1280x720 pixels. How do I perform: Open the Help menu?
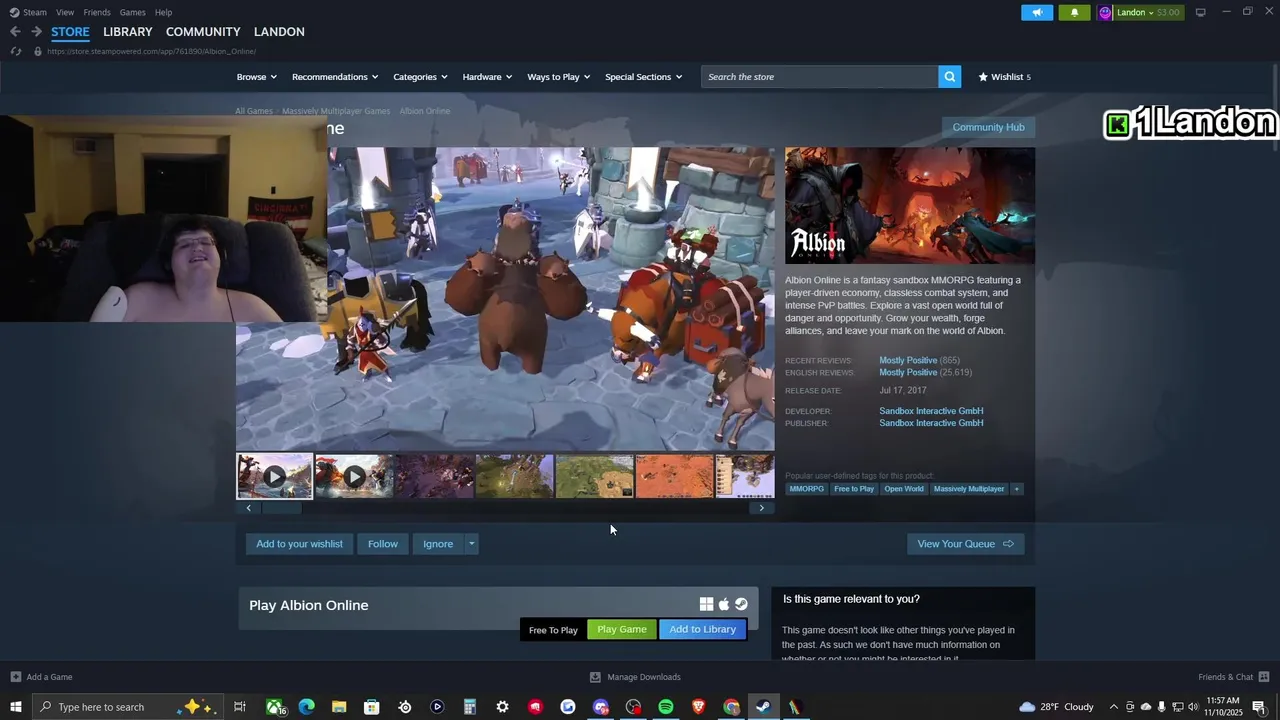163,12
